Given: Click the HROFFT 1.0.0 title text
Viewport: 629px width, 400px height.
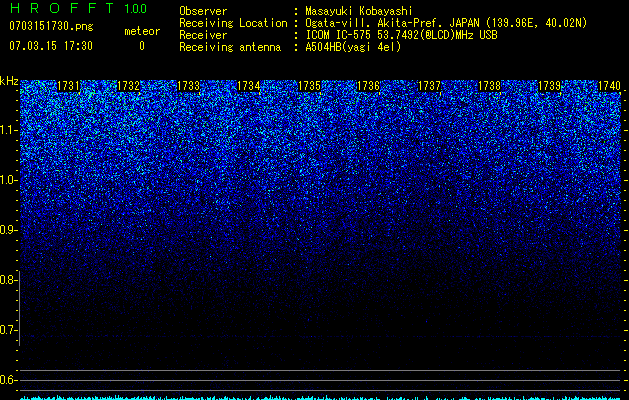Looking at the screenshot, I should click(x=78, y=8).
